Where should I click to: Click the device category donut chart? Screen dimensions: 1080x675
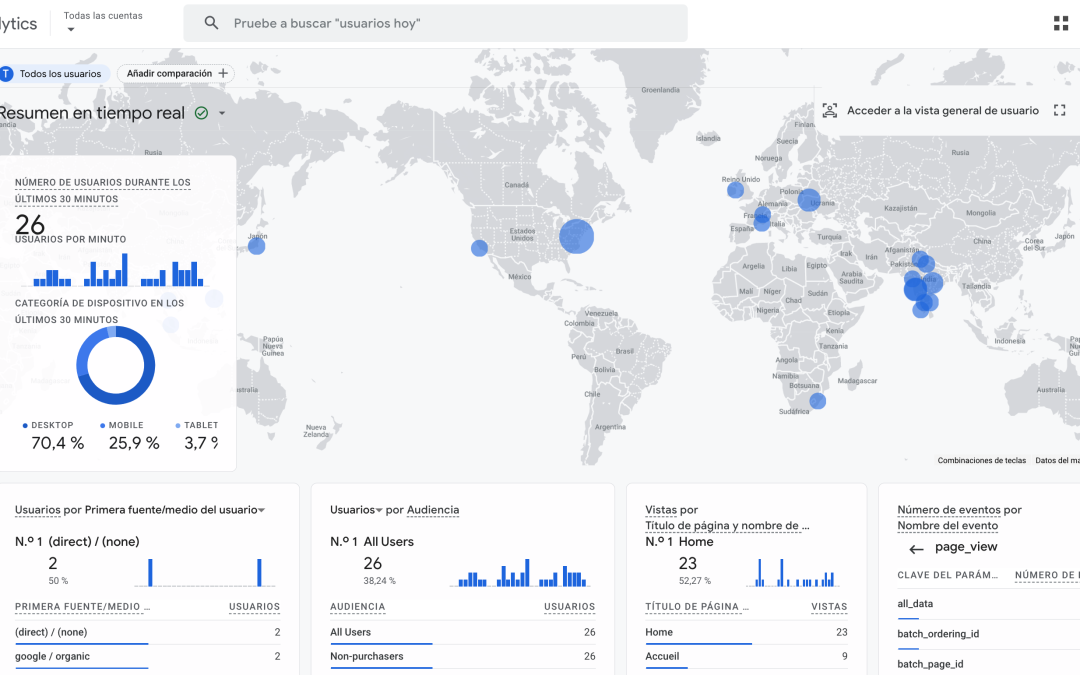[116, 366]
